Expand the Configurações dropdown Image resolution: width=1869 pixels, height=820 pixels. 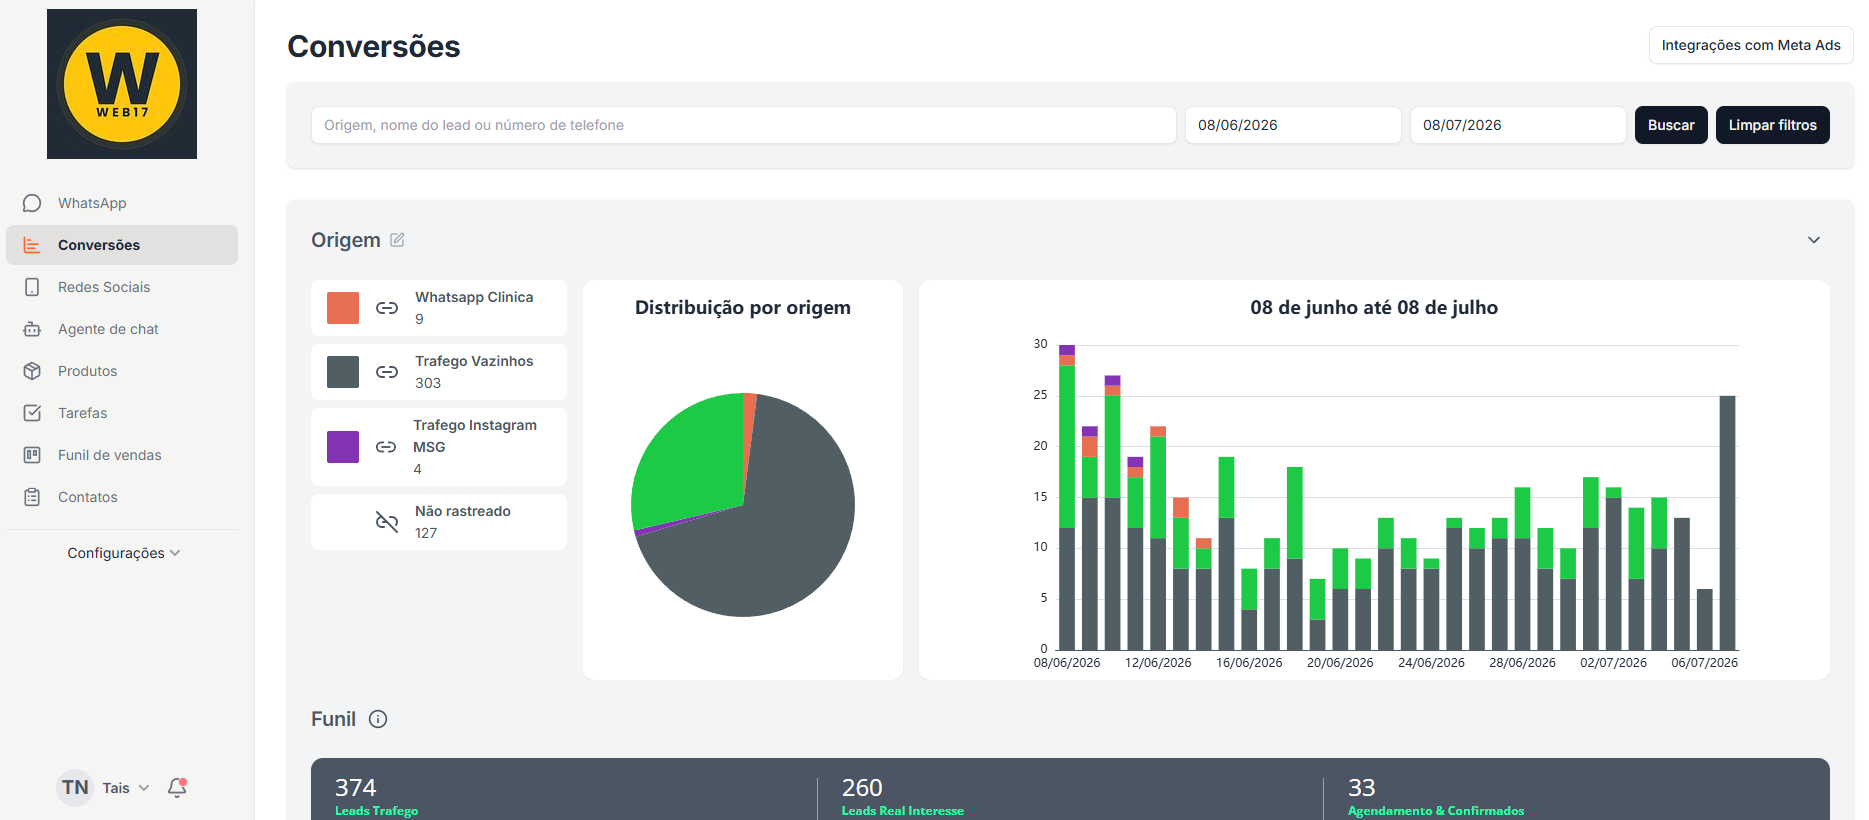tap(123, 553)
